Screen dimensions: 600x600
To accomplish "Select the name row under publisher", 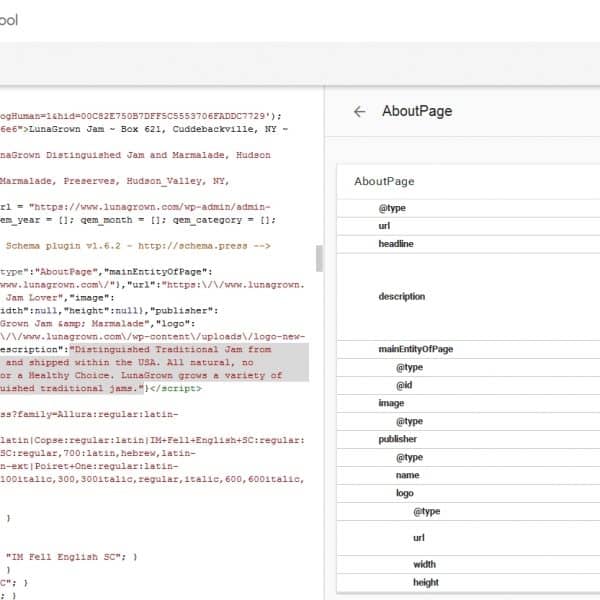I will [468, 475].
